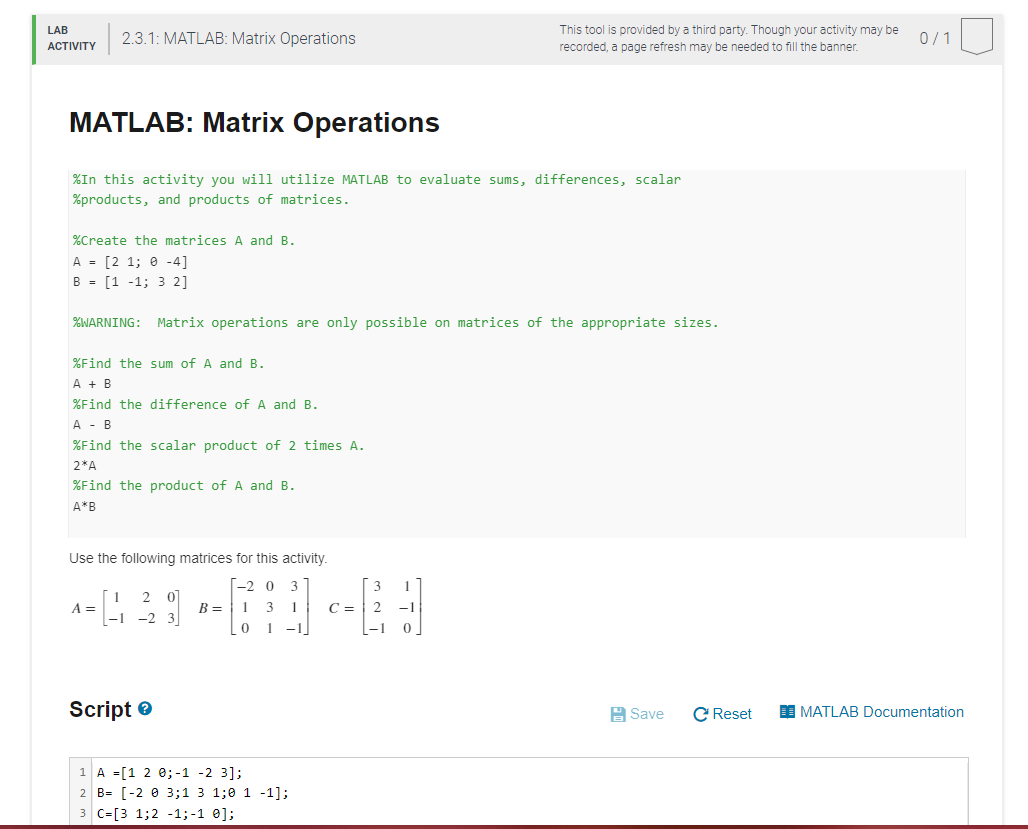The height and width of the screenshot is (829, 1028).
Task: Click the Reset circular arrow icon
Action: 700,714
